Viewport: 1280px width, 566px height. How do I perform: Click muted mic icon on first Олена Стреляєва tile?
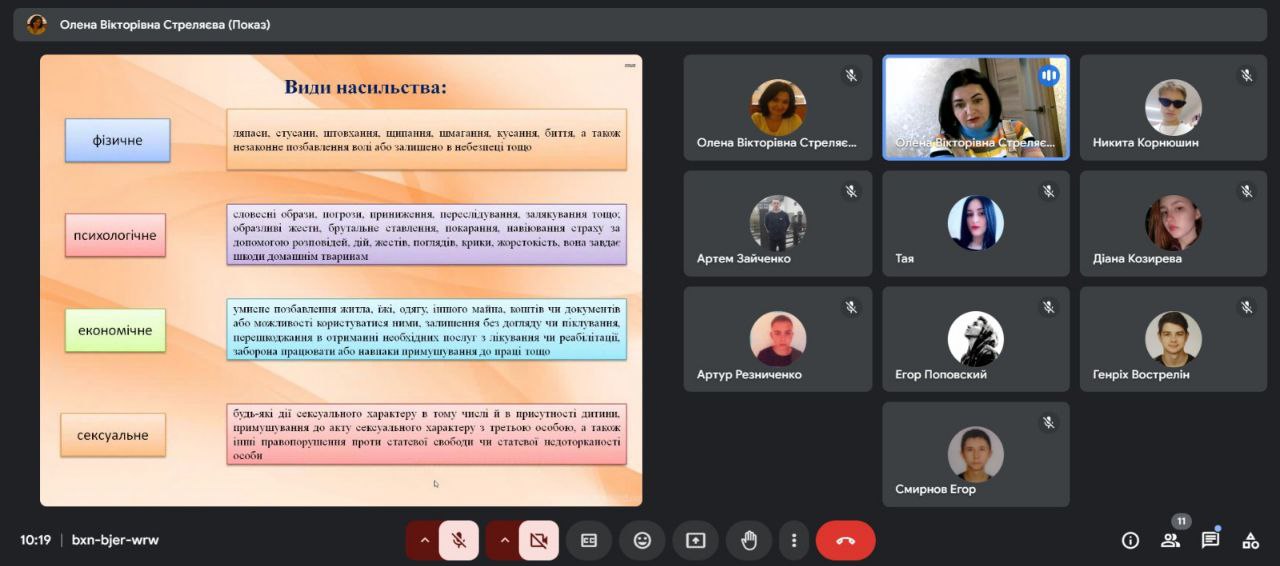(850, 75)
